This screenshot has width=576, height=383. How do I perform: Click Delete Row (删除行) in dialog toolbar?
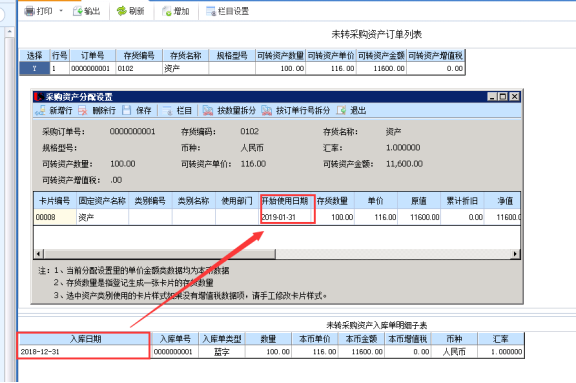[x=97, y=111]
